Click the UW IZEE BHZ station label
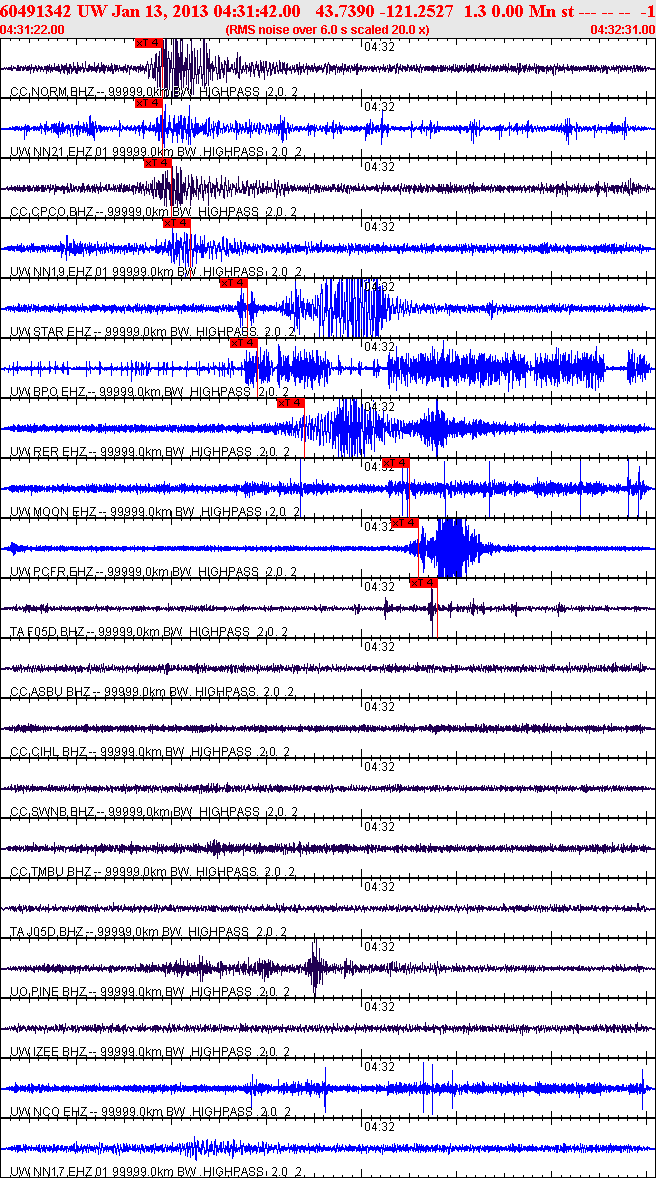This screenshot has height=1178, width=656. tap(150, 1051)
